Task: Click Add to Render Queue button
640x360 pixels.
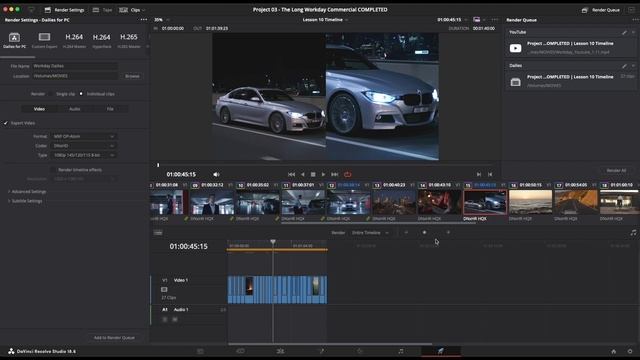Action: (x=114, y=338)
